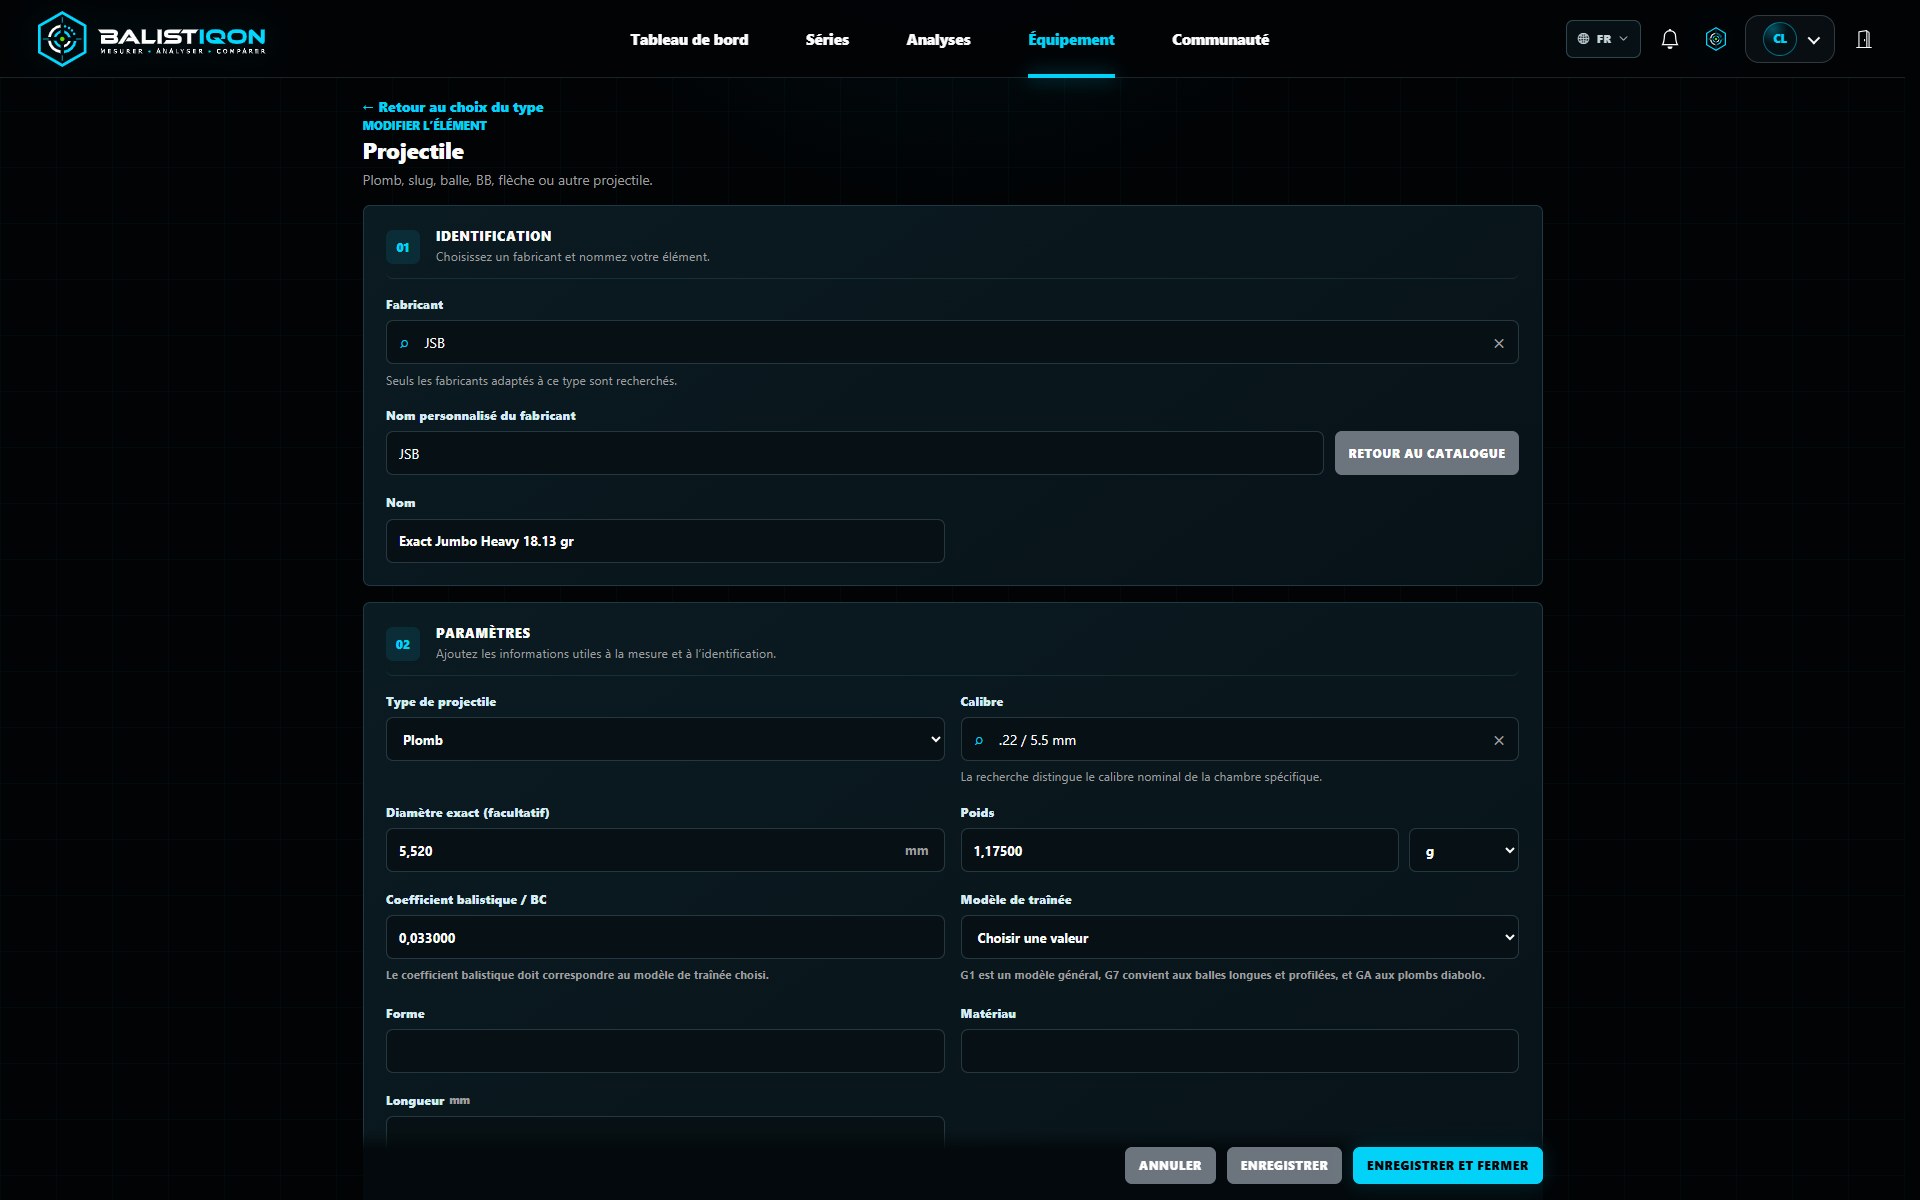Screen dimensions: 1920x1200
Task: Open the FR language selector
Action: [x=1602, y=39]
